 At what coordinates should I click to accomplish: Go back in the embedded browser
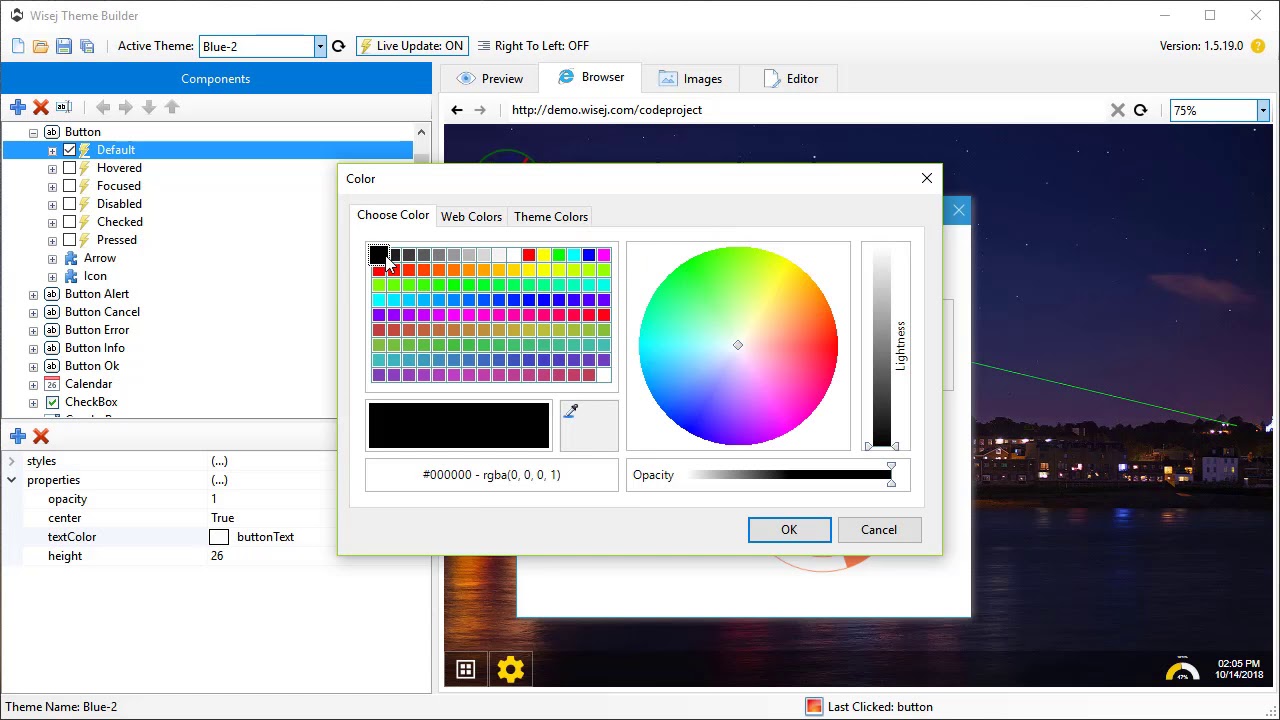point(457,110)
